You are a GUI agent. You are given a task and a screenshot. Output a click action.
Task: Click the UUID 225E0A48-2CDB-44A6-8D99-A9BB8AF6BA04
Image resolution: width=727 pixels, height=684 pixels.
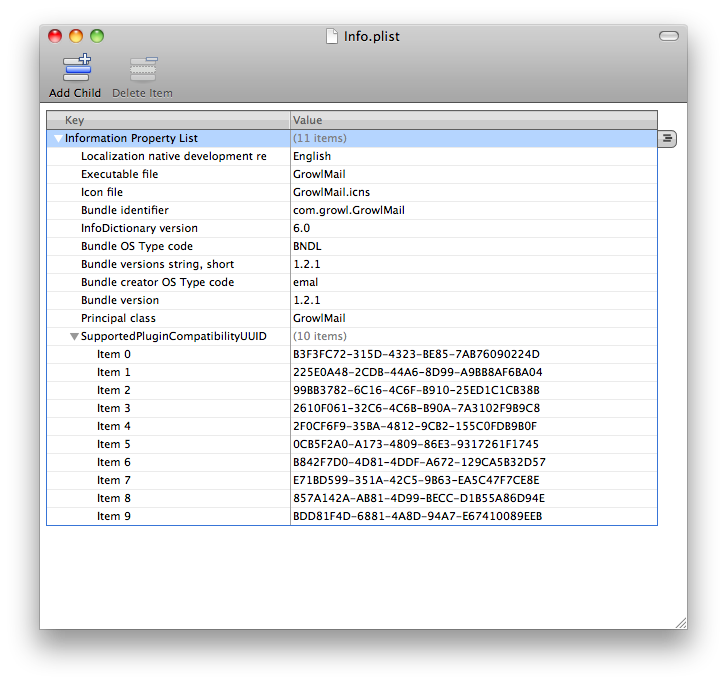pos(417,372)
